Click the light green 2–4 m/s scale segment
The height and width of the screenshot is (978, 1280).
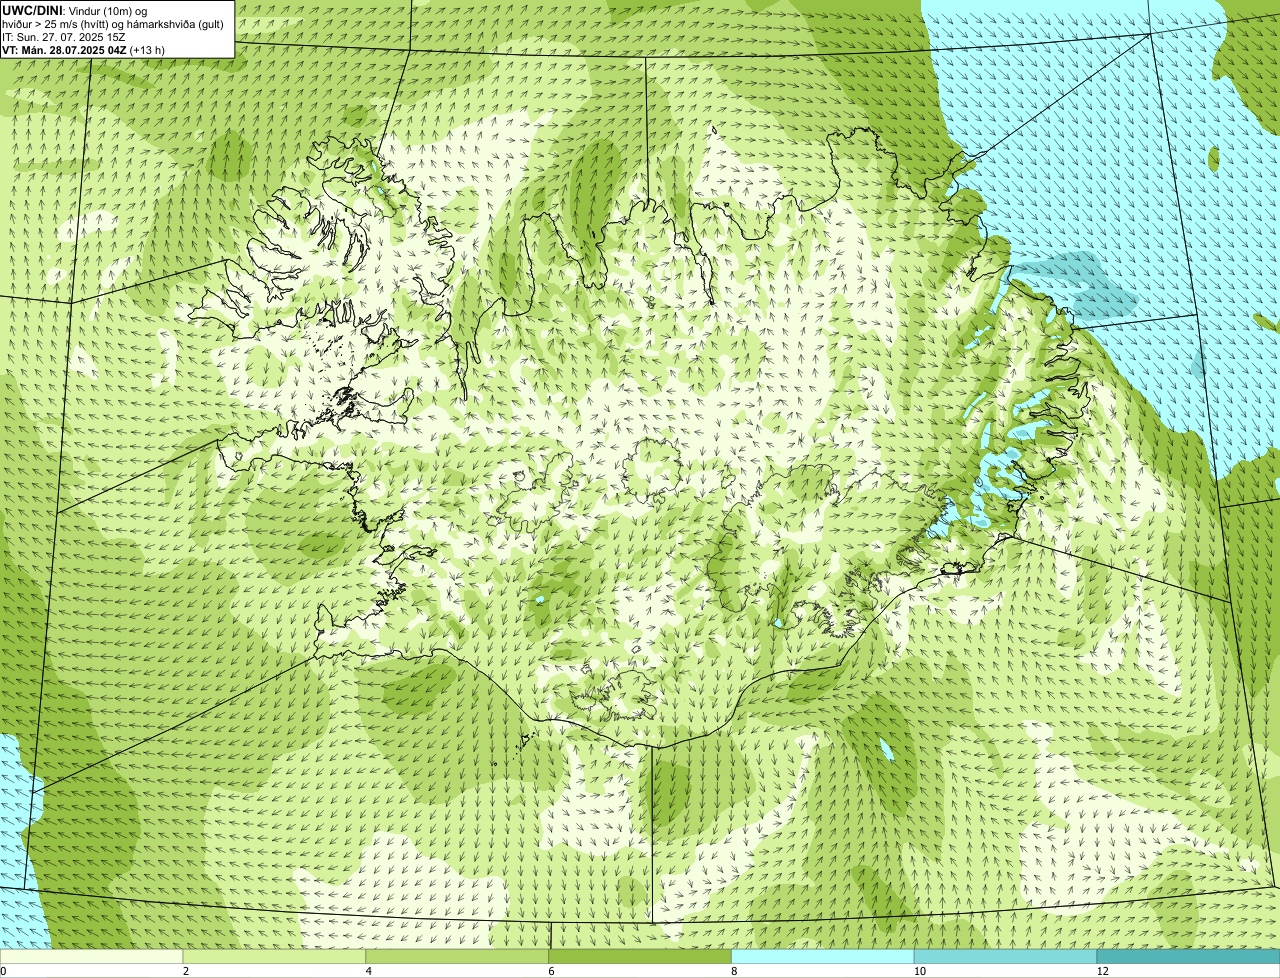pos(275,957)
